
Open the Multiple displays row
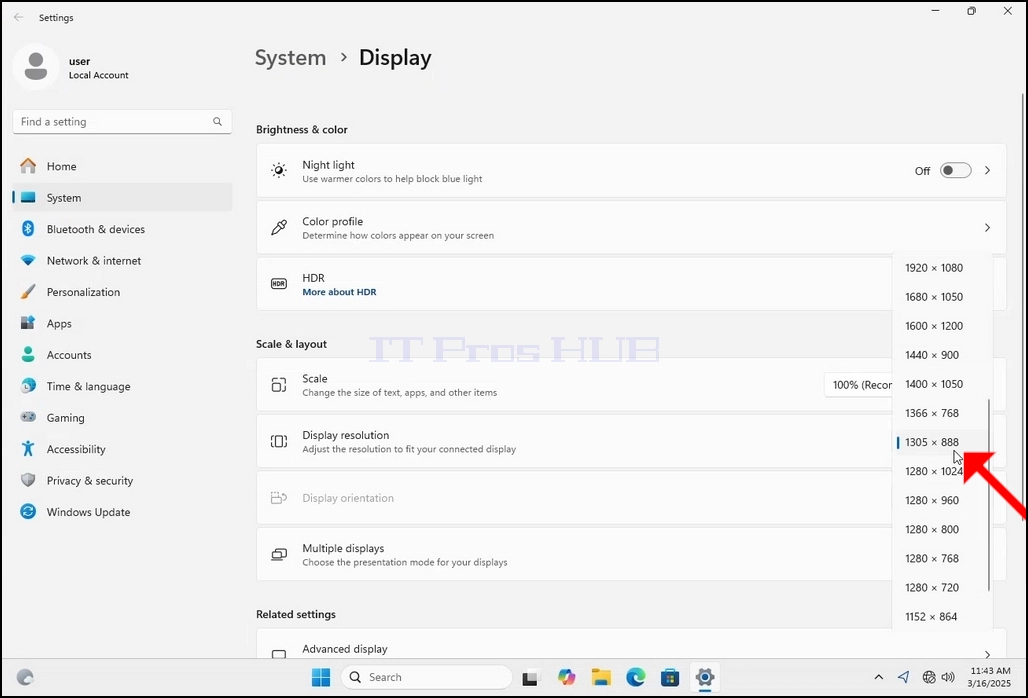point(574,554)
